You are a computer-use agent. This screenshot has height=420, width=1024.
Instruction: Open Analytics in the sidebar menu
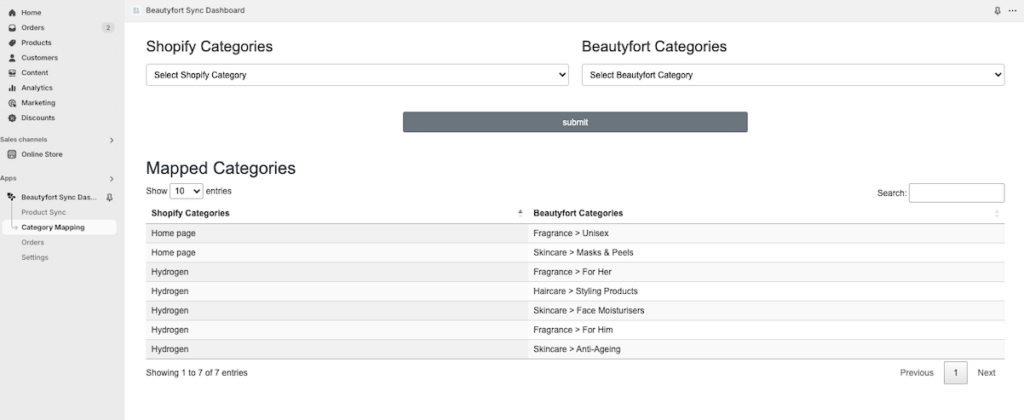37,88
